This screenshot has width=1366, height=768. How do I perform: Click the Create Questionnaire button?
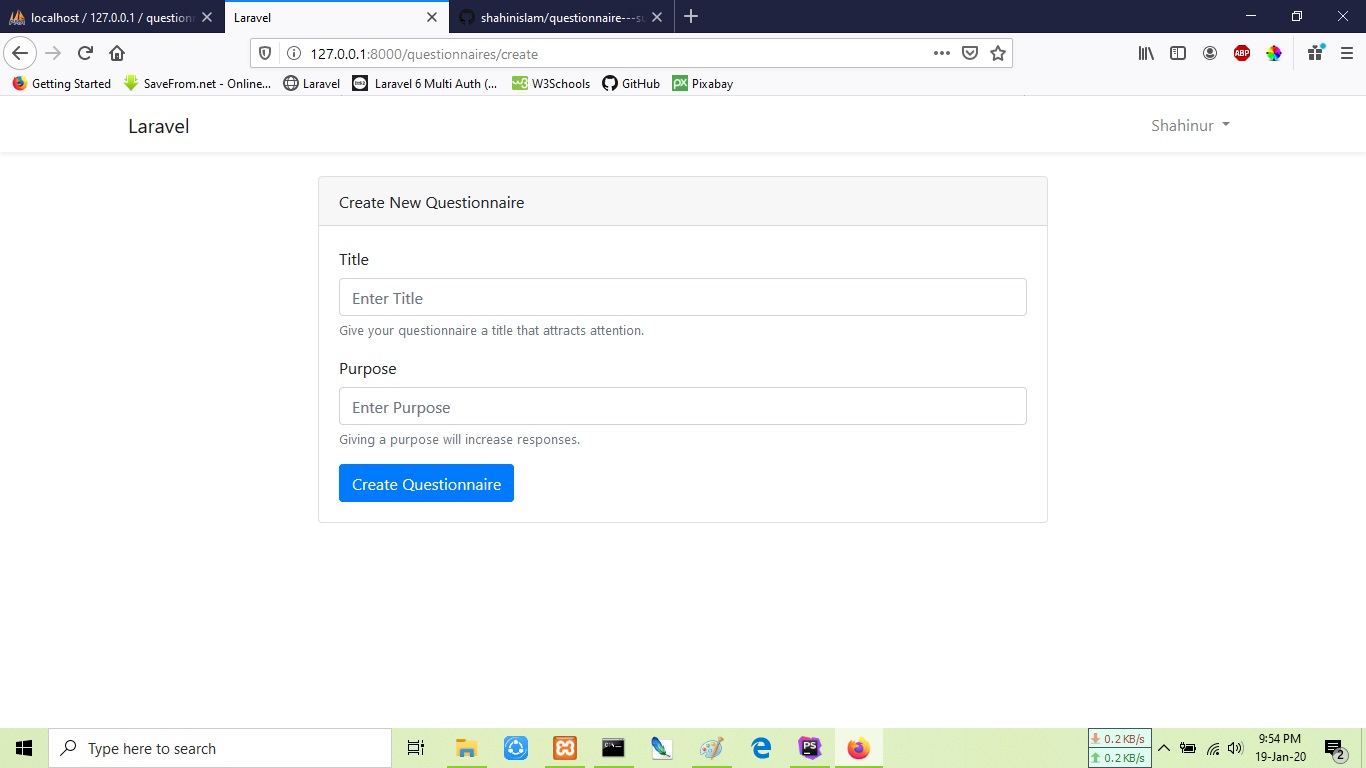426,483
